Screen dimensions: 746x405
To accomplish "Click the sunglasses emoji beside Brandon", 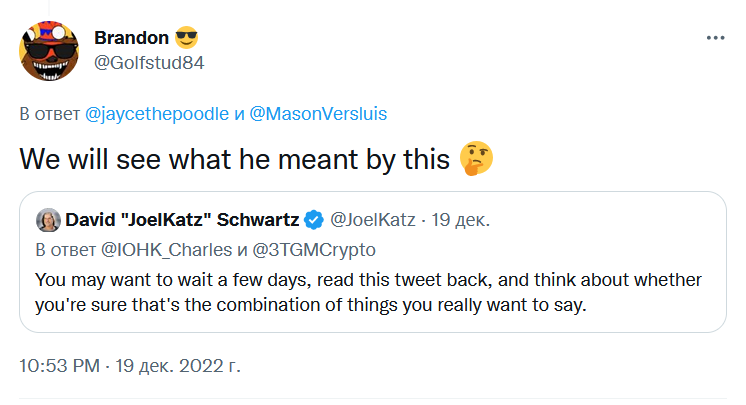I will click(187, 38).
